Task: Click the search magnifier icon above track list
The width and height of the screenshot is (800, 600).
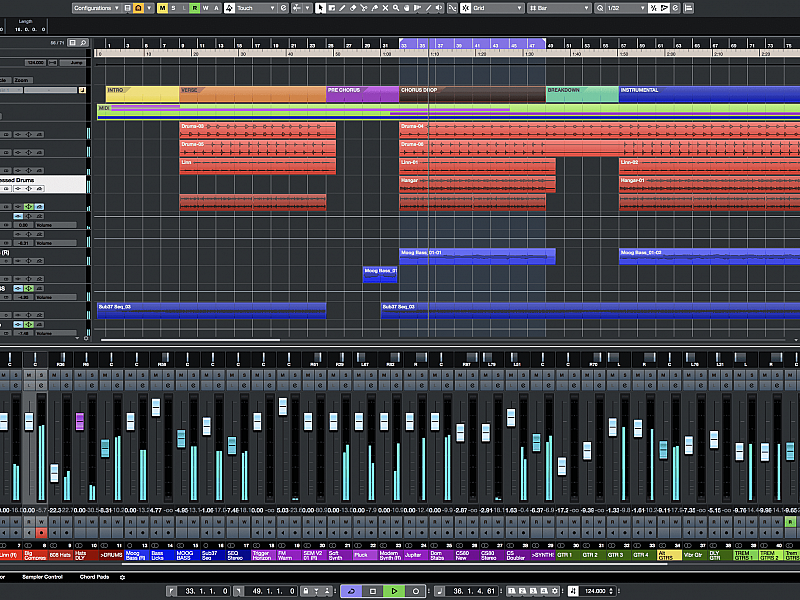Action: point(84,43)
